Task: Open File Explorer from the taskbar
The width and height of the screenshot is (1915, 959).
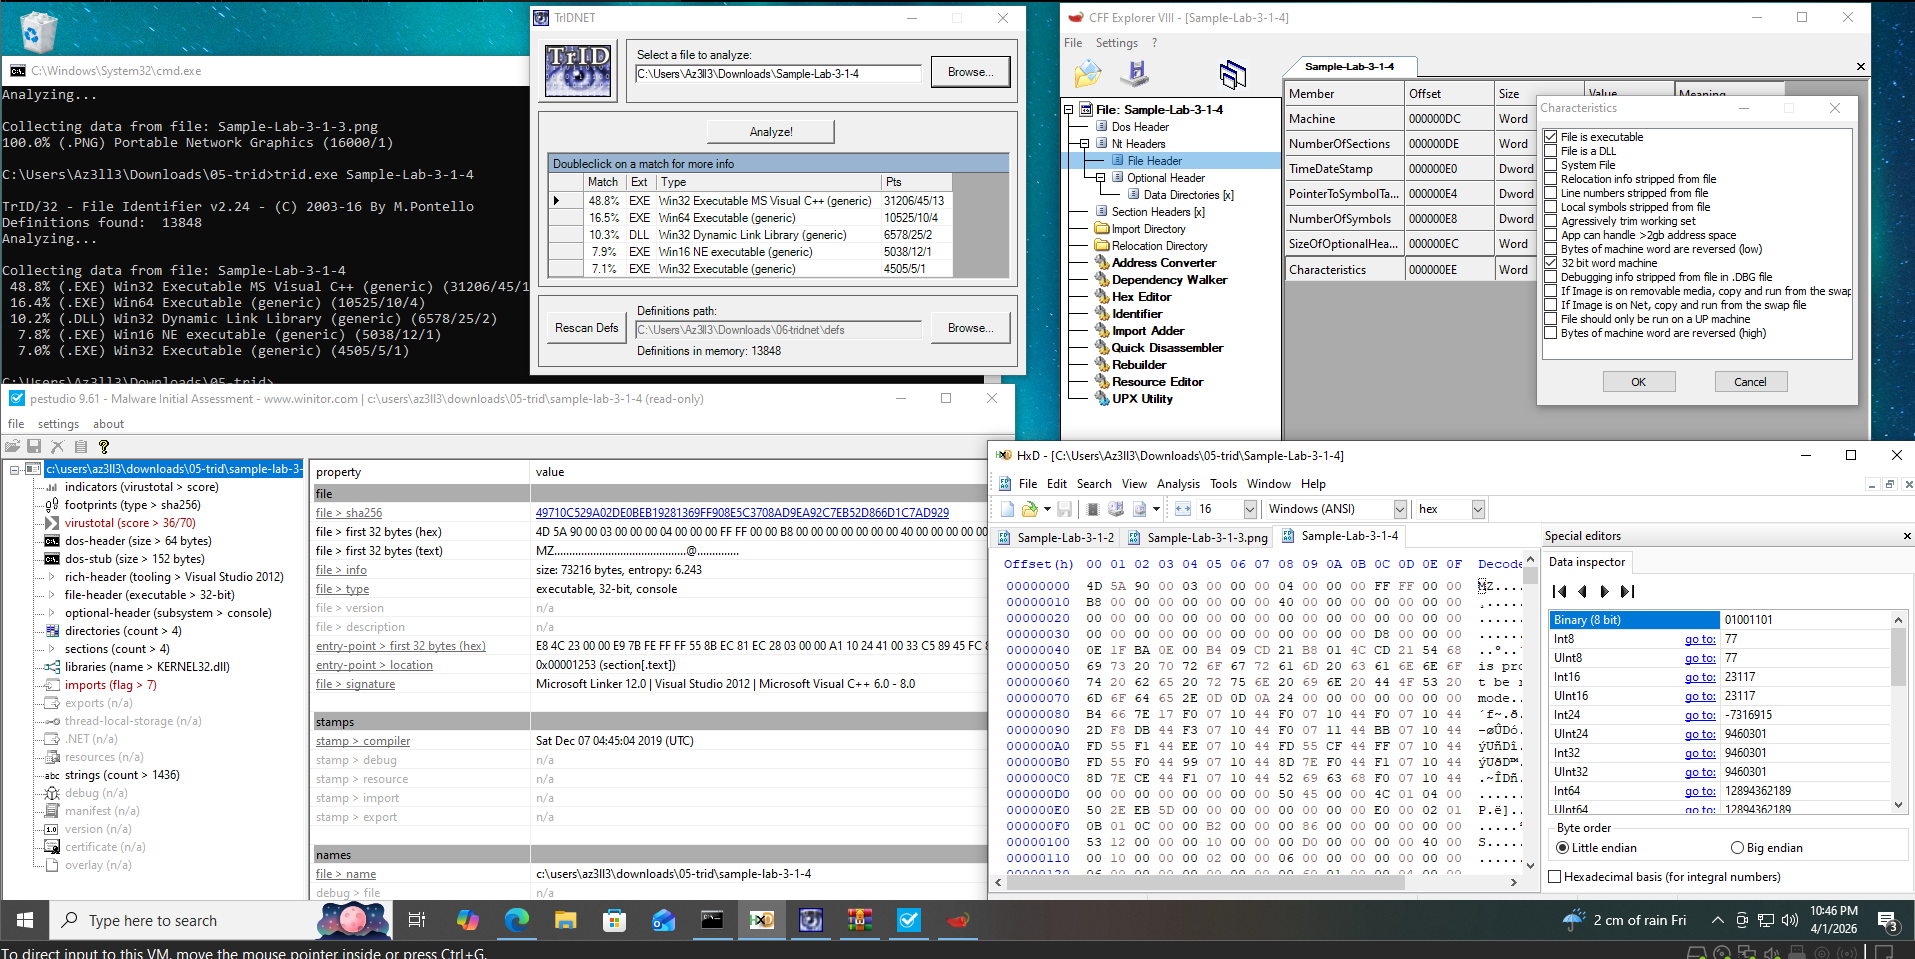Action: pos(565,920)
